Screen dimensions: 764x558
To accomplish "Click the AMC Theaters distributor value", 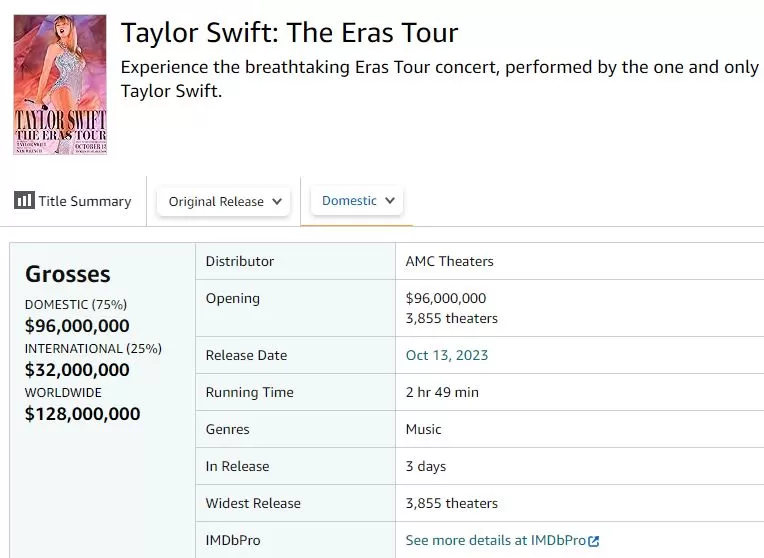I will 449,261.
